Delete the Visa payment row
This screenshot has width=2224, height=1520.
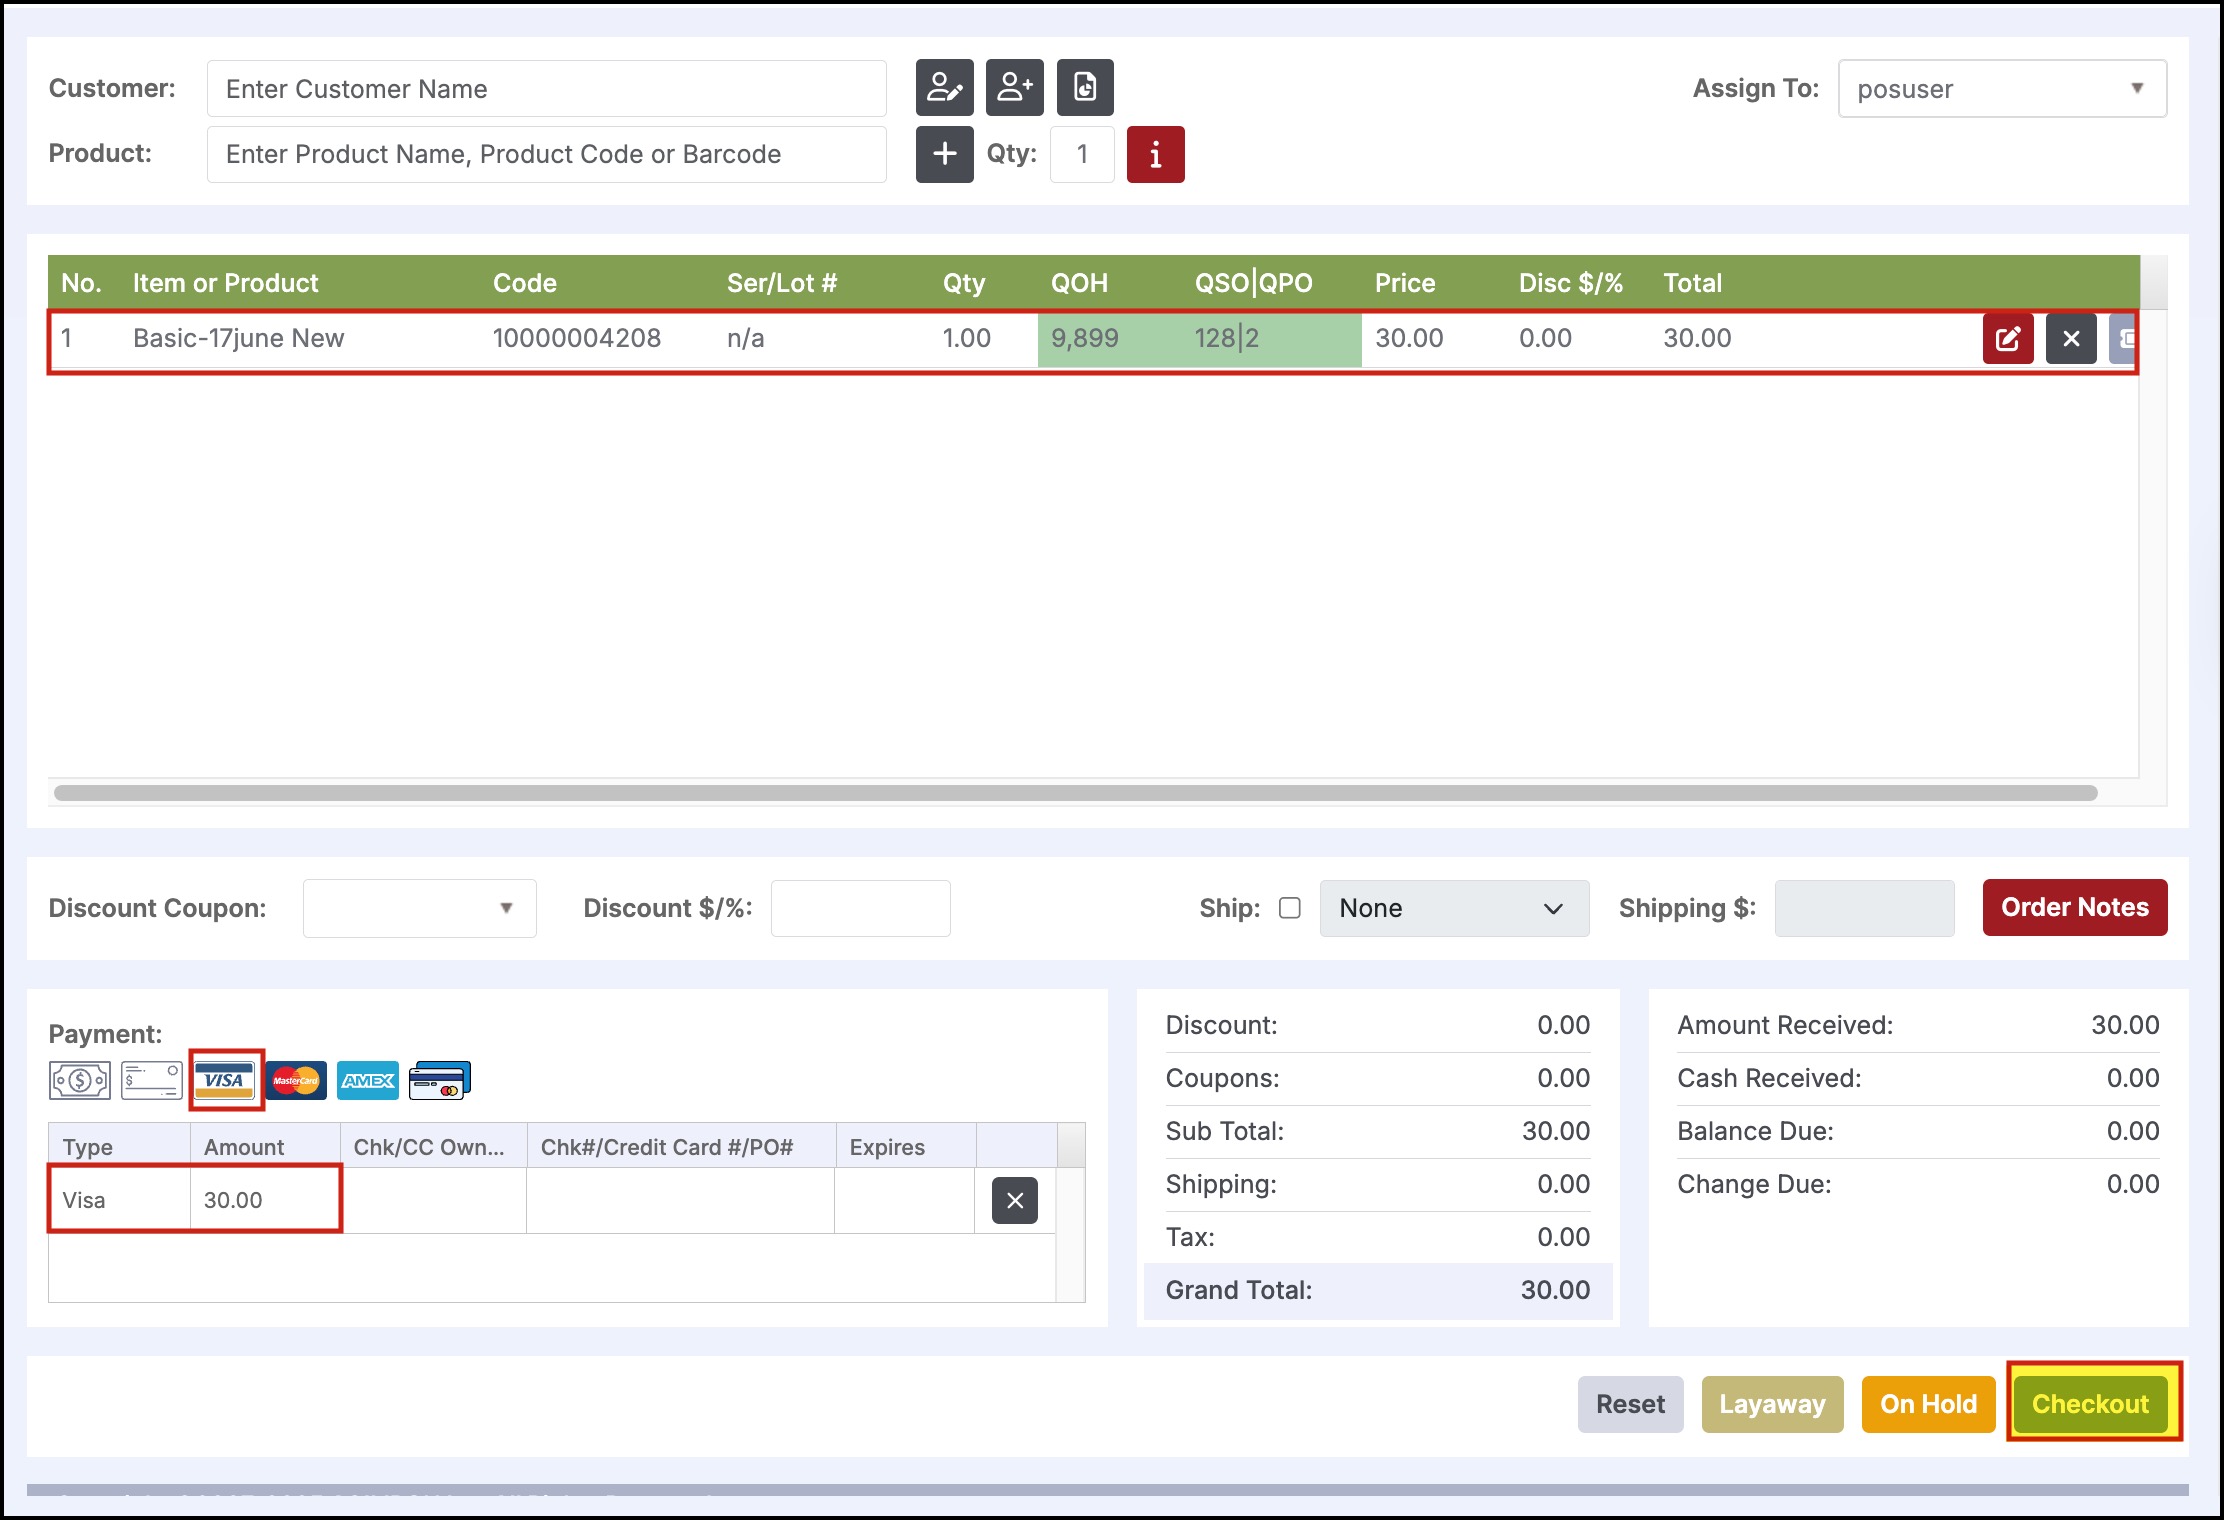pos(1014,1200)
